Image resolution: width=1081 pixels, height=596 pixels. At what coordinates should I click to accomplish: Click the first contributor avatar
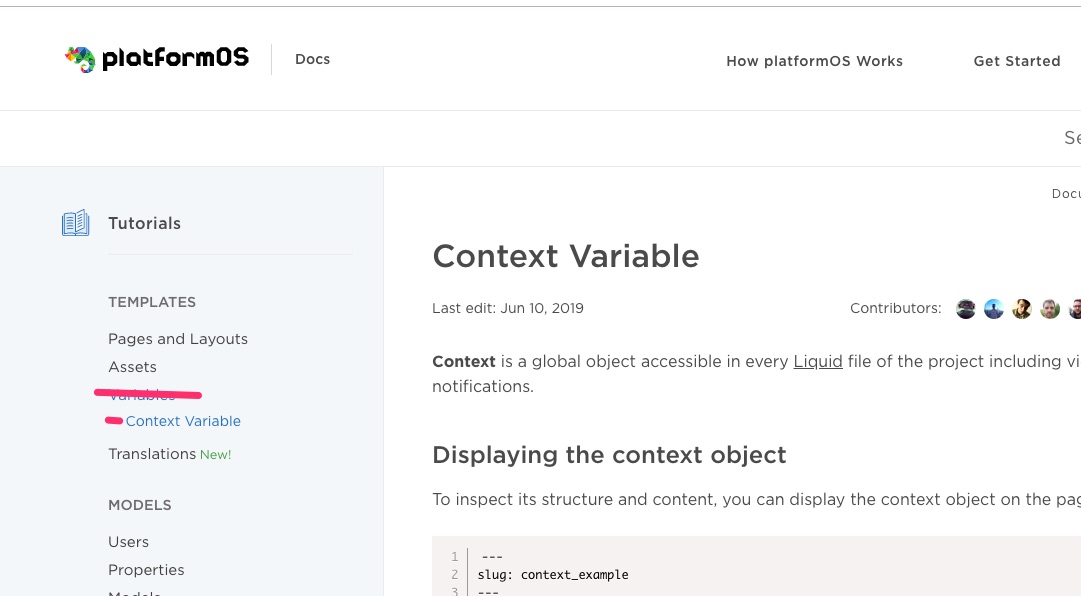click(965, 309)
